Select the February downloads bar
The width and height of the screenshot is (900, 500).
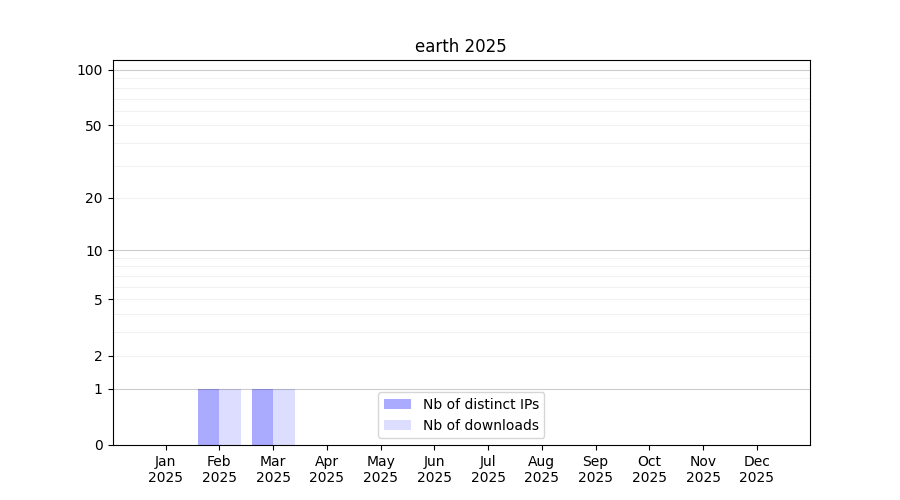coord(230,417)
